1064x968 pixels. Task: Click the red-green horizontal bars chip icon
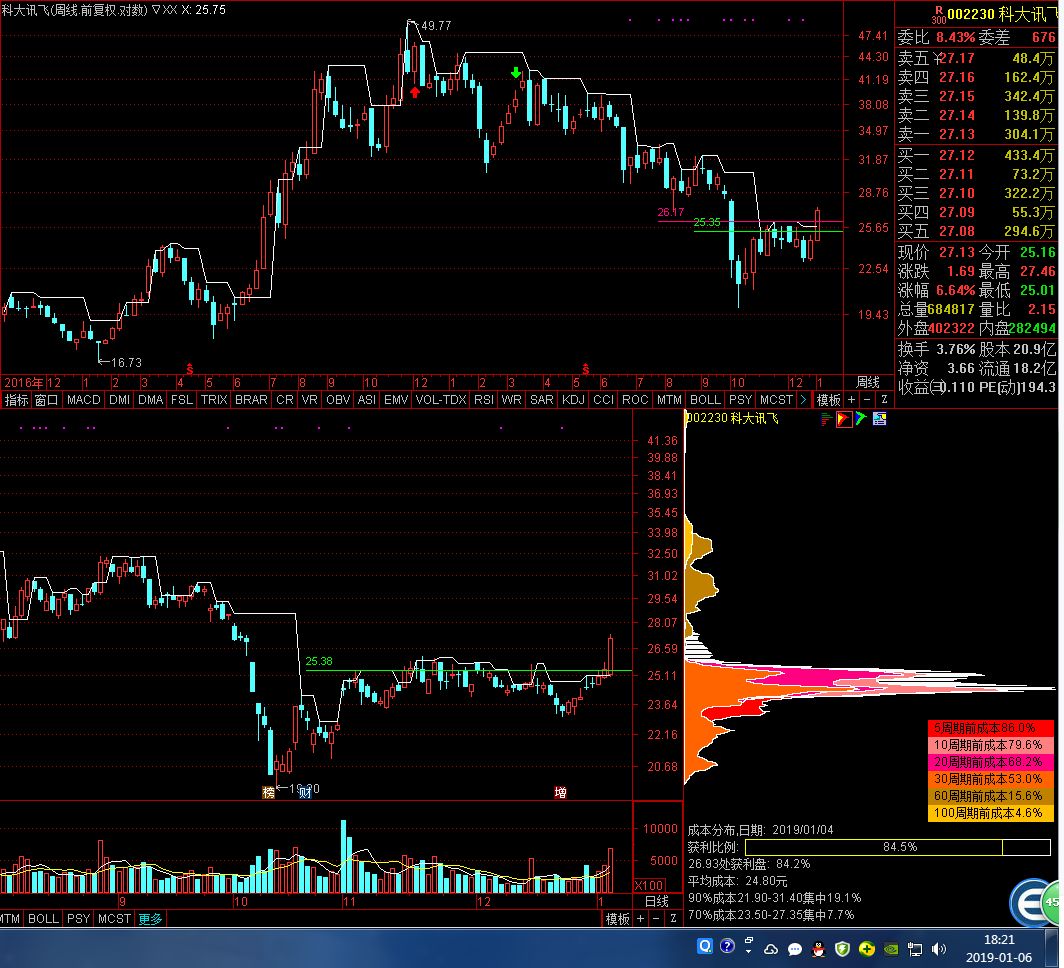click(x=826, y=419)
